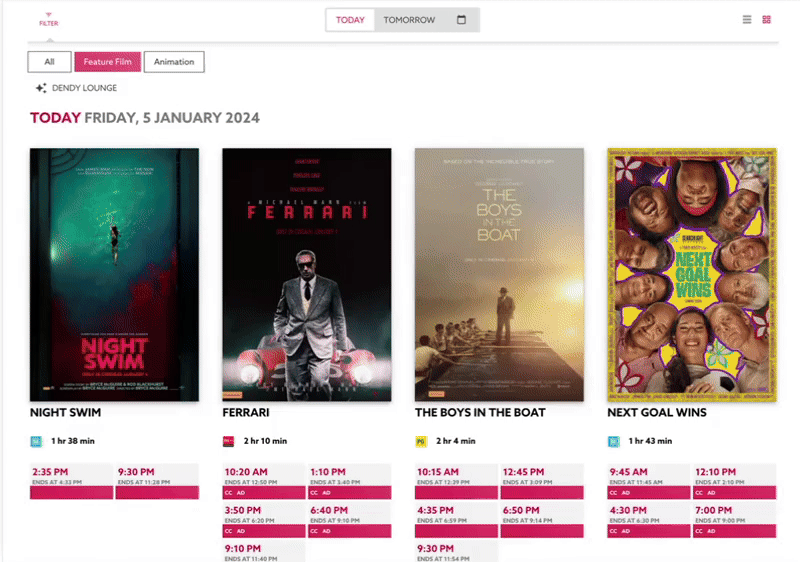Open the Next Goal Wins poster
The height and width of the screenshot is (562, 800).
coord(692,275)
